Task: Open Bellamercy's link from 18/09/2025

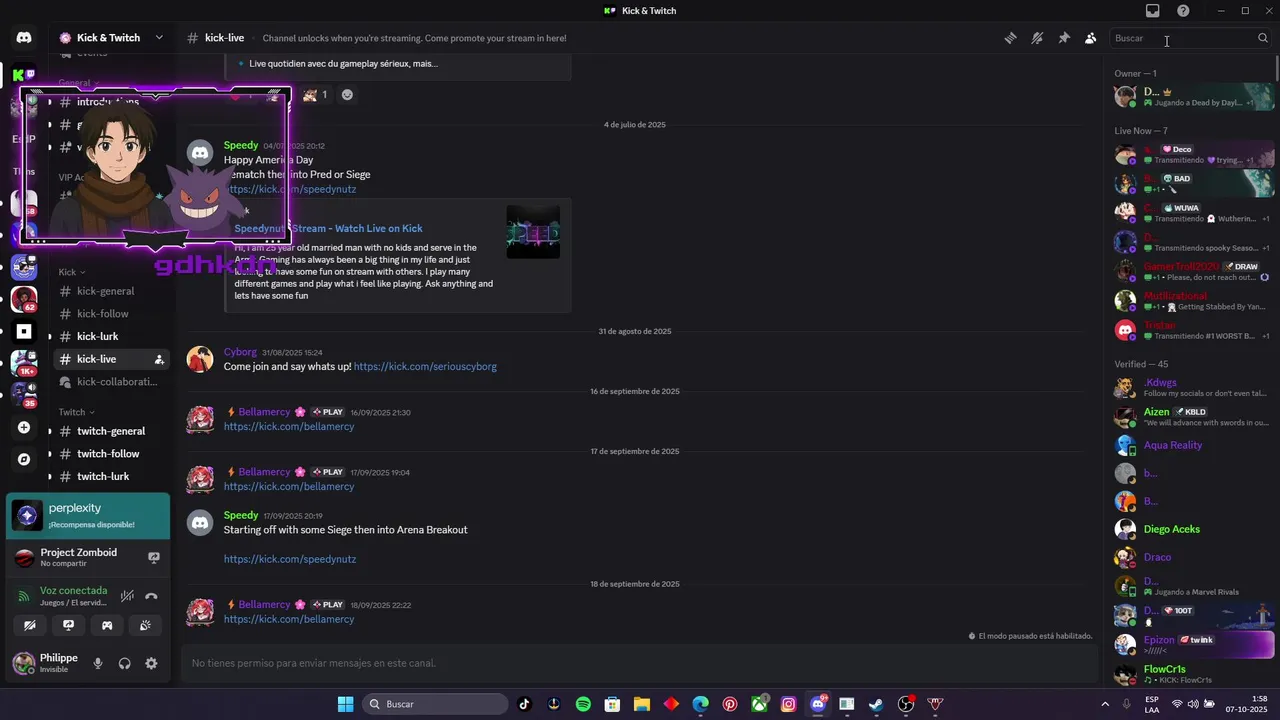Action: (289, 619)
